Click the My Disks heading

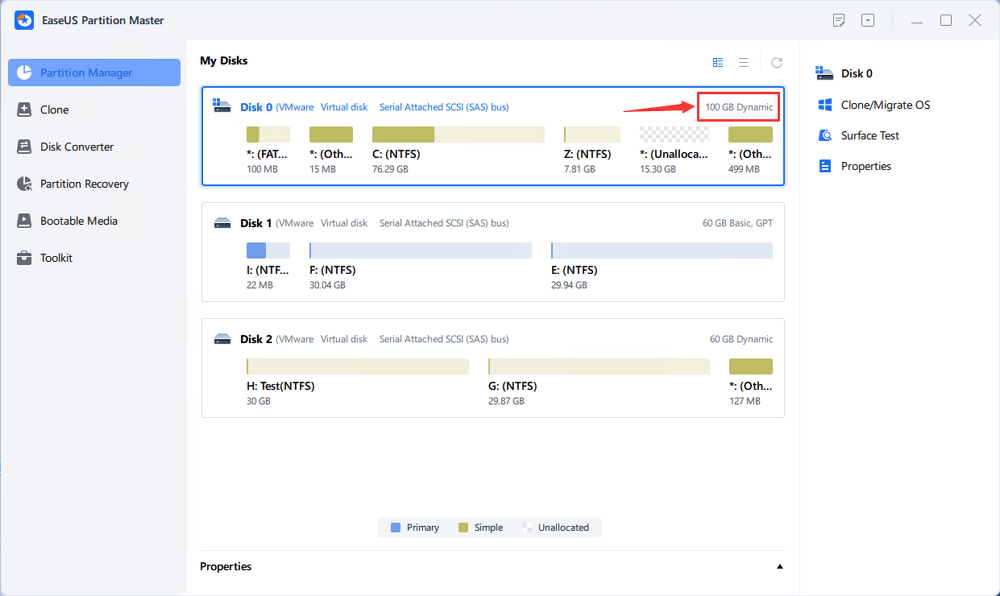click(224, 61)
